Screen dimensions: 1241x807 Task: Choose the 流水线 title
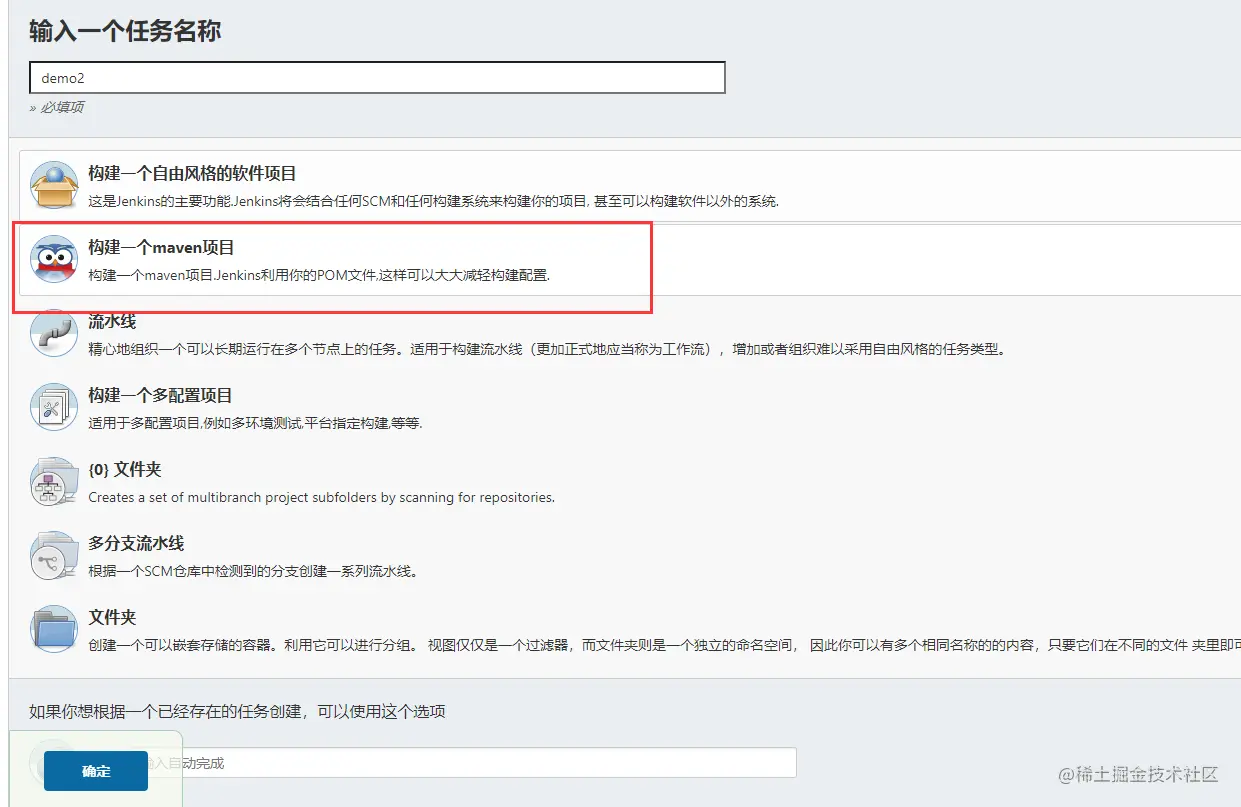coord(112,322)
